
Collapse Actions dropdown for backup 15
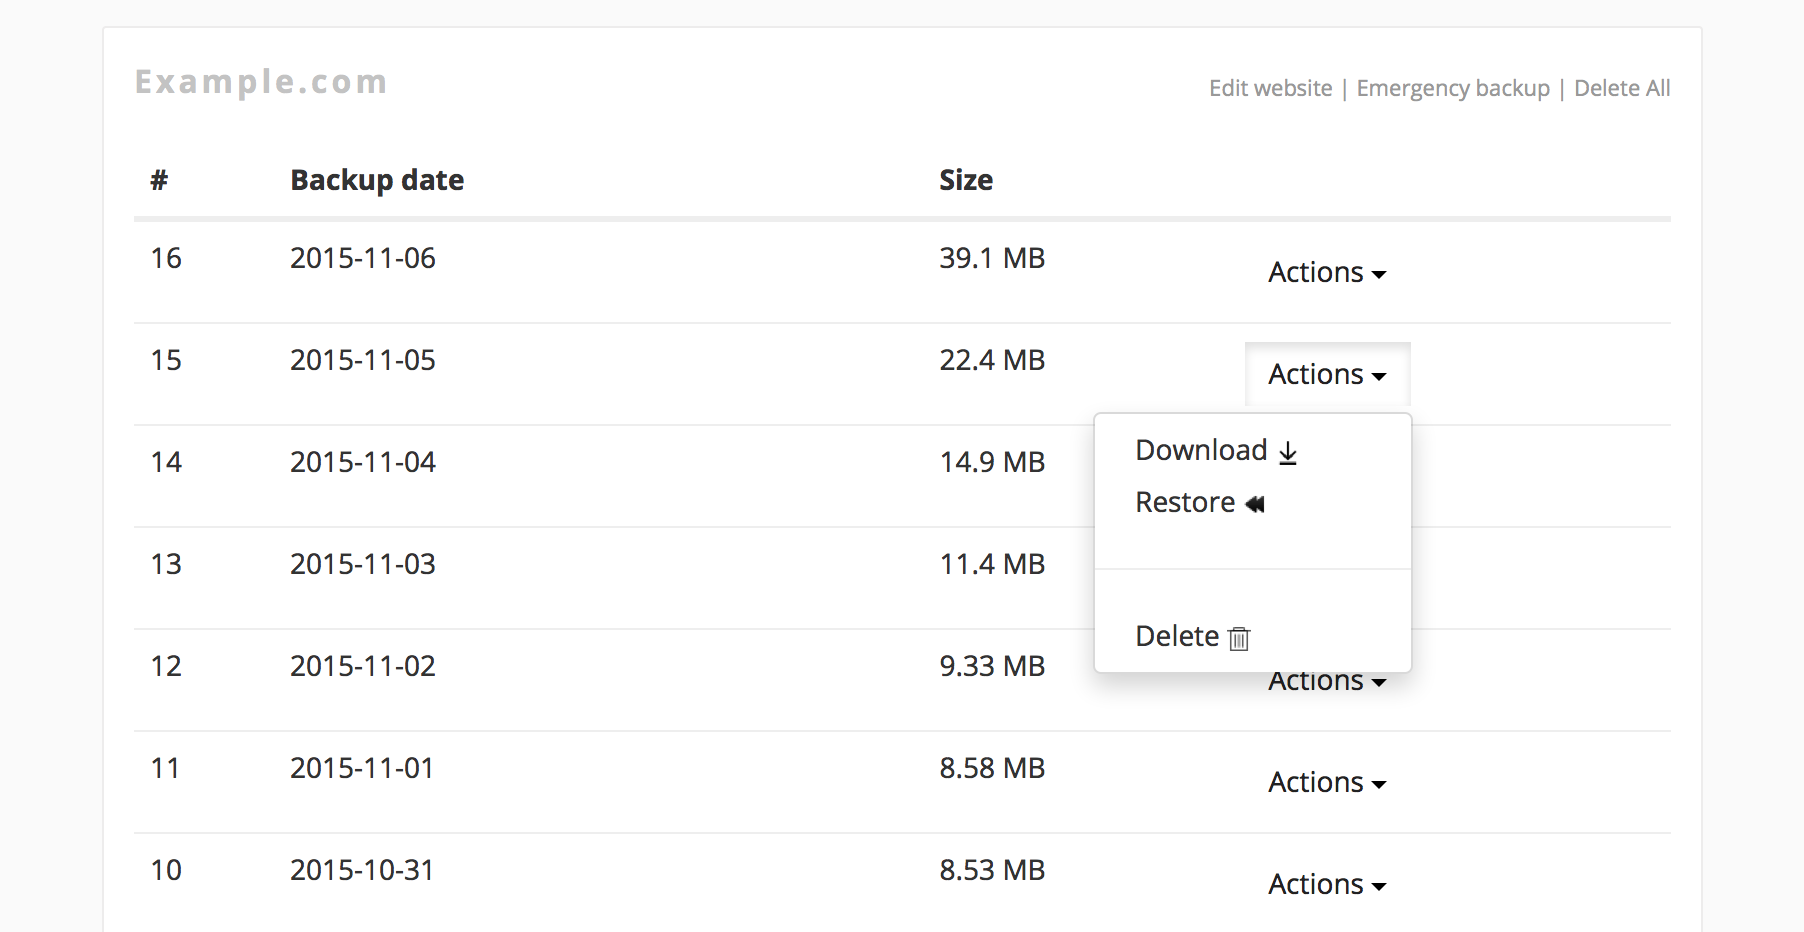(1326, 375)
